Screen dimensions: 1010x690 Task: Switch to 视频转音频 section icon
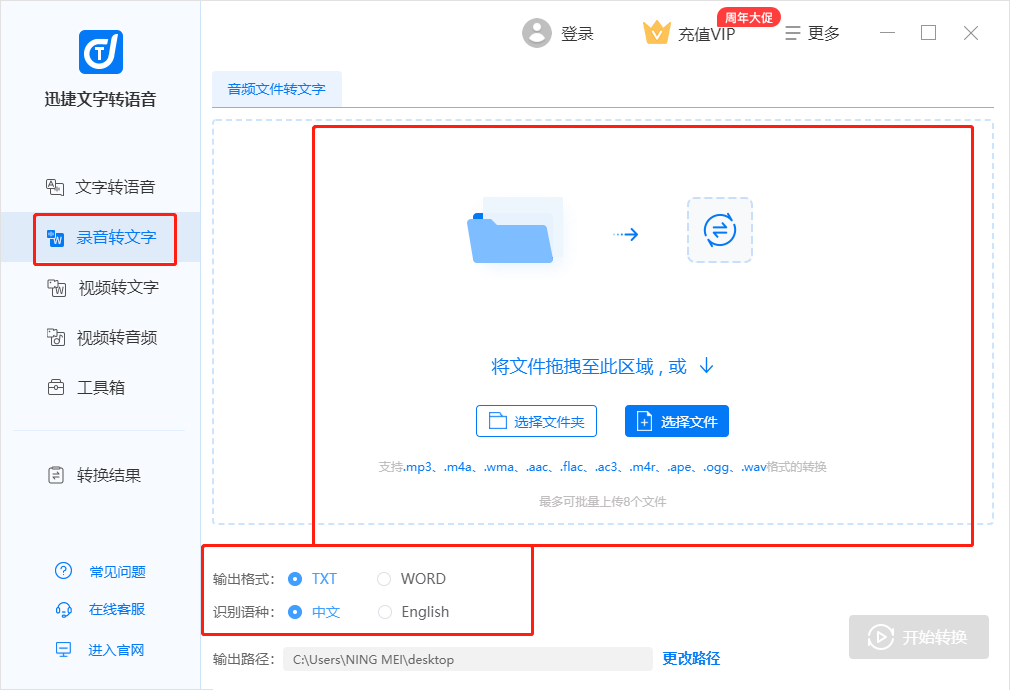pos(56,337)
